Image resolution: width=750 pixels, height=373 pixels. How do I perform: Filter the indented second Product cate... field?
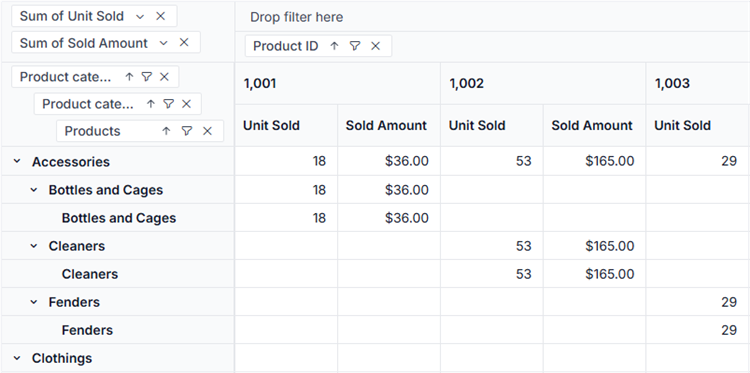click(168, 104)
